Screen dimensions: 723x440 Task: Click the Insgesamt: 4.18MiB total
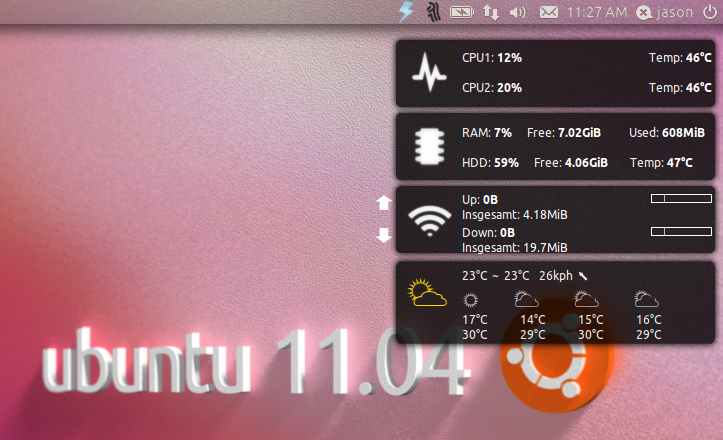coord(515,215)
